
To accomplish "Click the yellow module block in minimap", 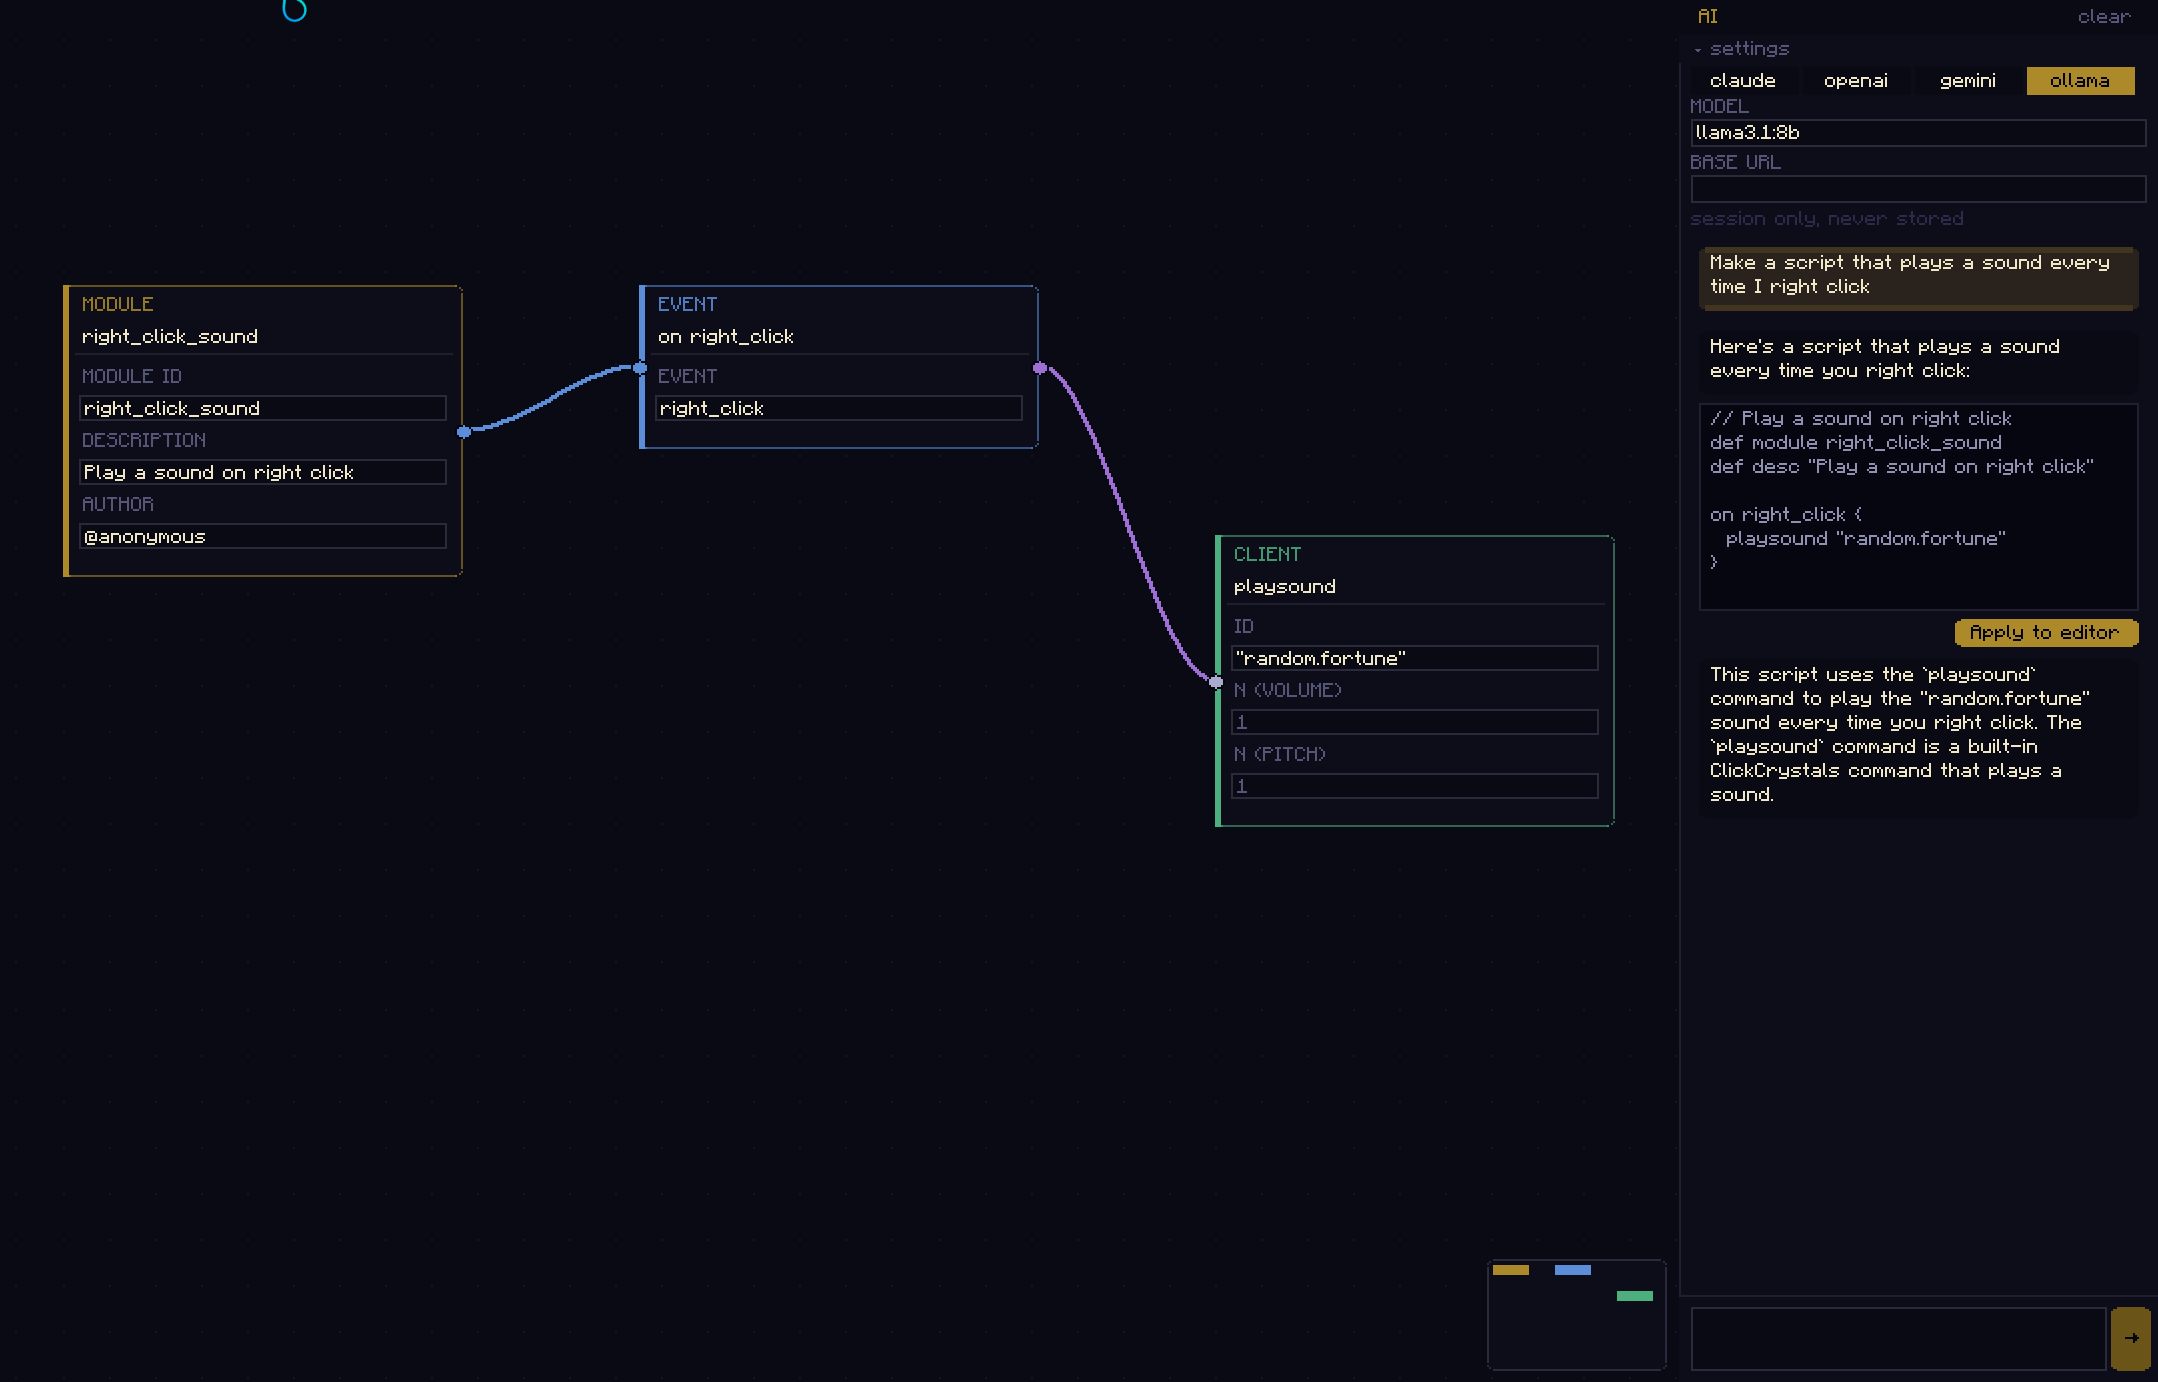I will [x=1511, y=1270].
